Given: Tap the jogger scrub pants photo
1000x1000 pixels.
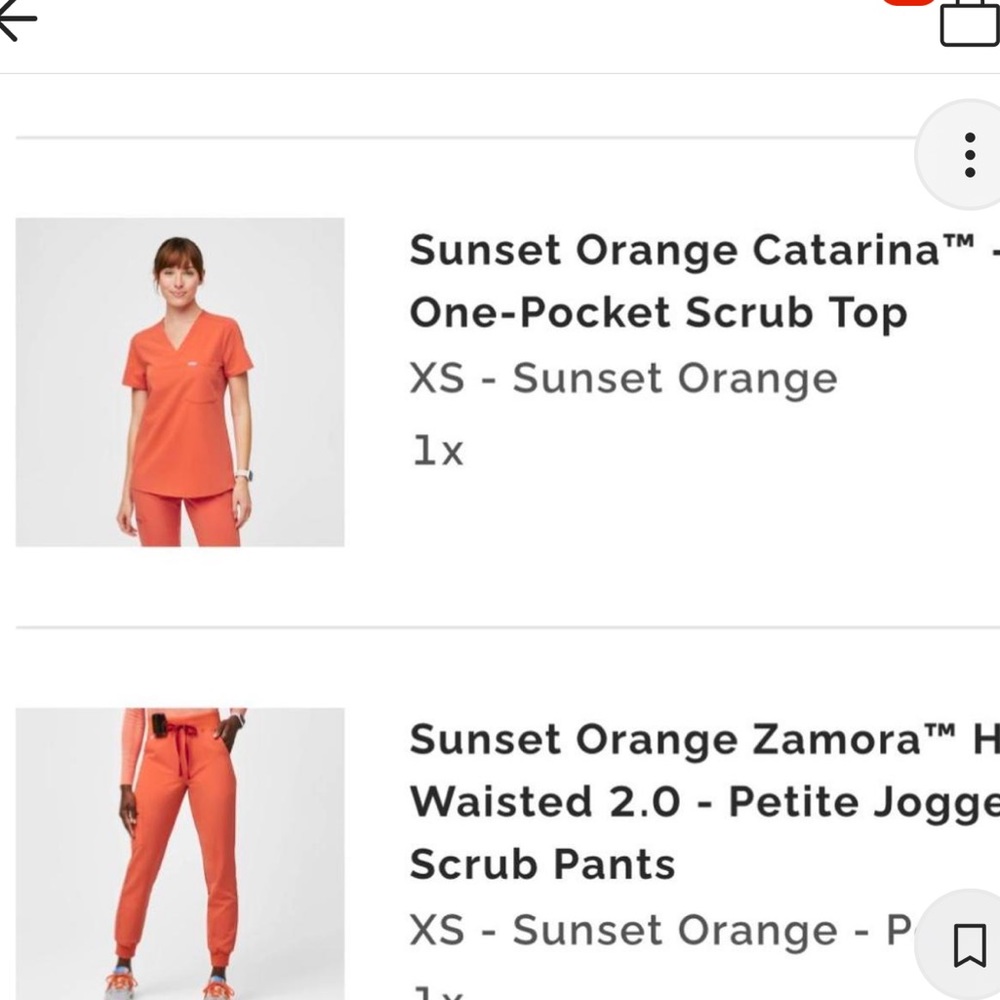Looking at the screenshot, I should tap(180, 860).
